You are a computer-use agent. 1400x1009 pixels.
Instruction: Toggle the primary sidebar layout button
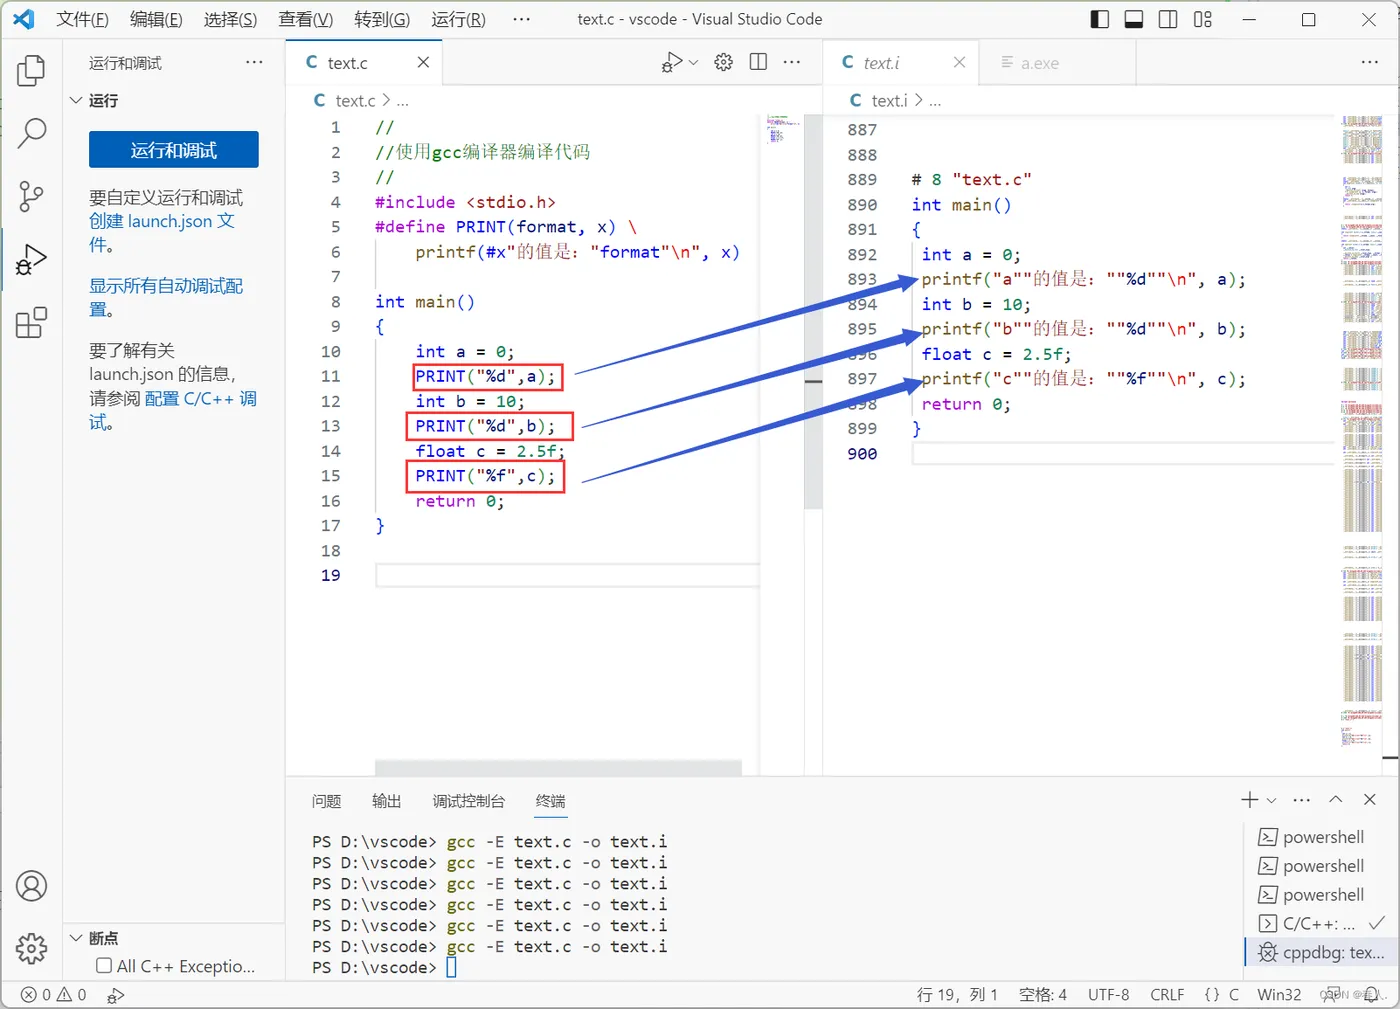click(1099, 19)
